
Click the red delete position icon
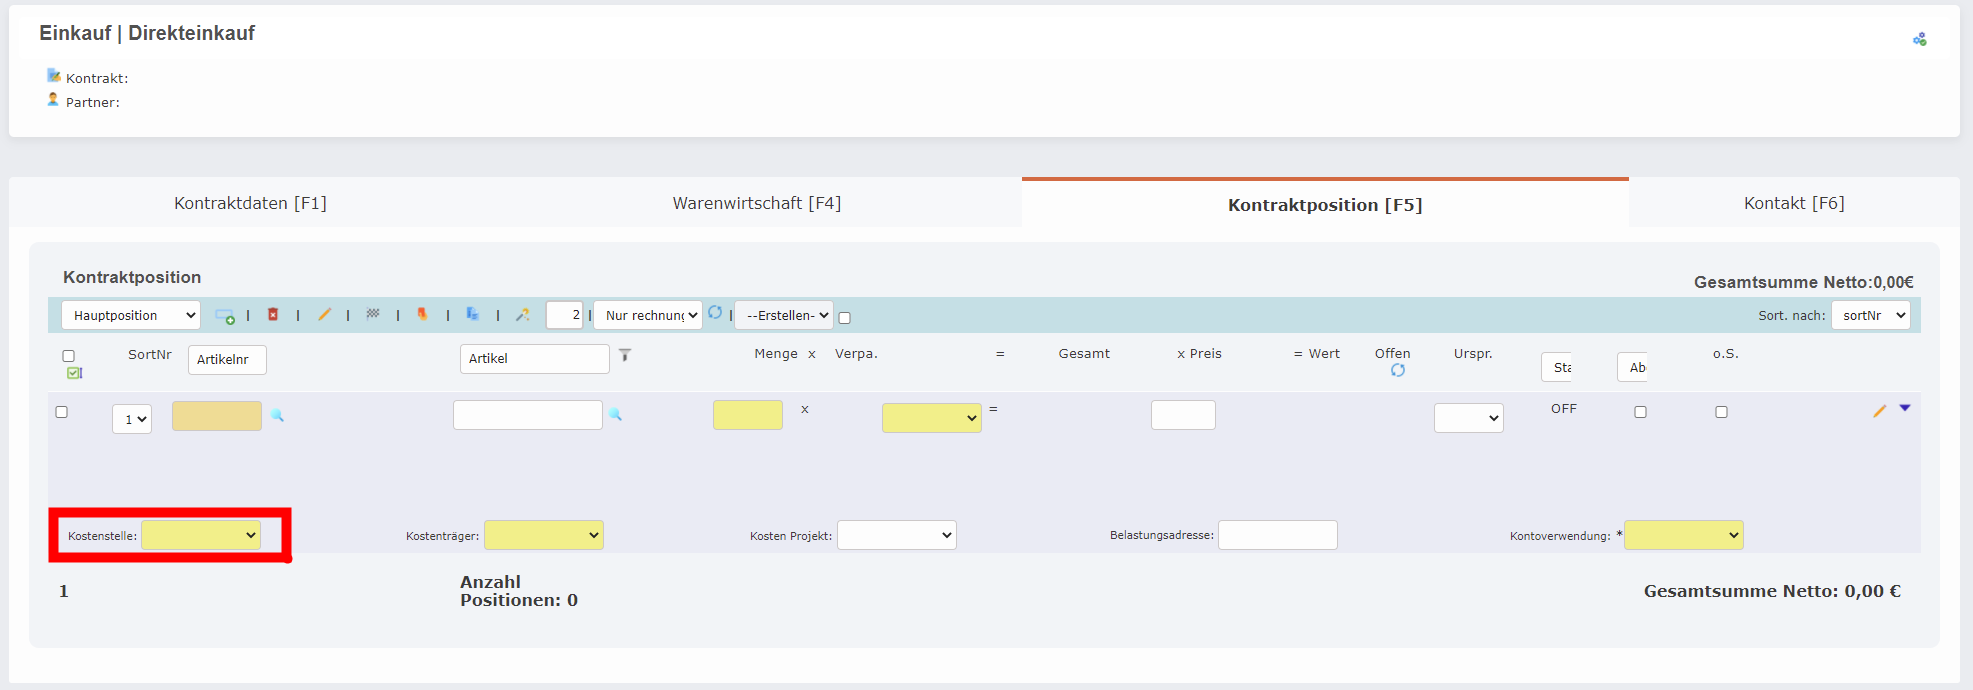(x=273, y=315)
